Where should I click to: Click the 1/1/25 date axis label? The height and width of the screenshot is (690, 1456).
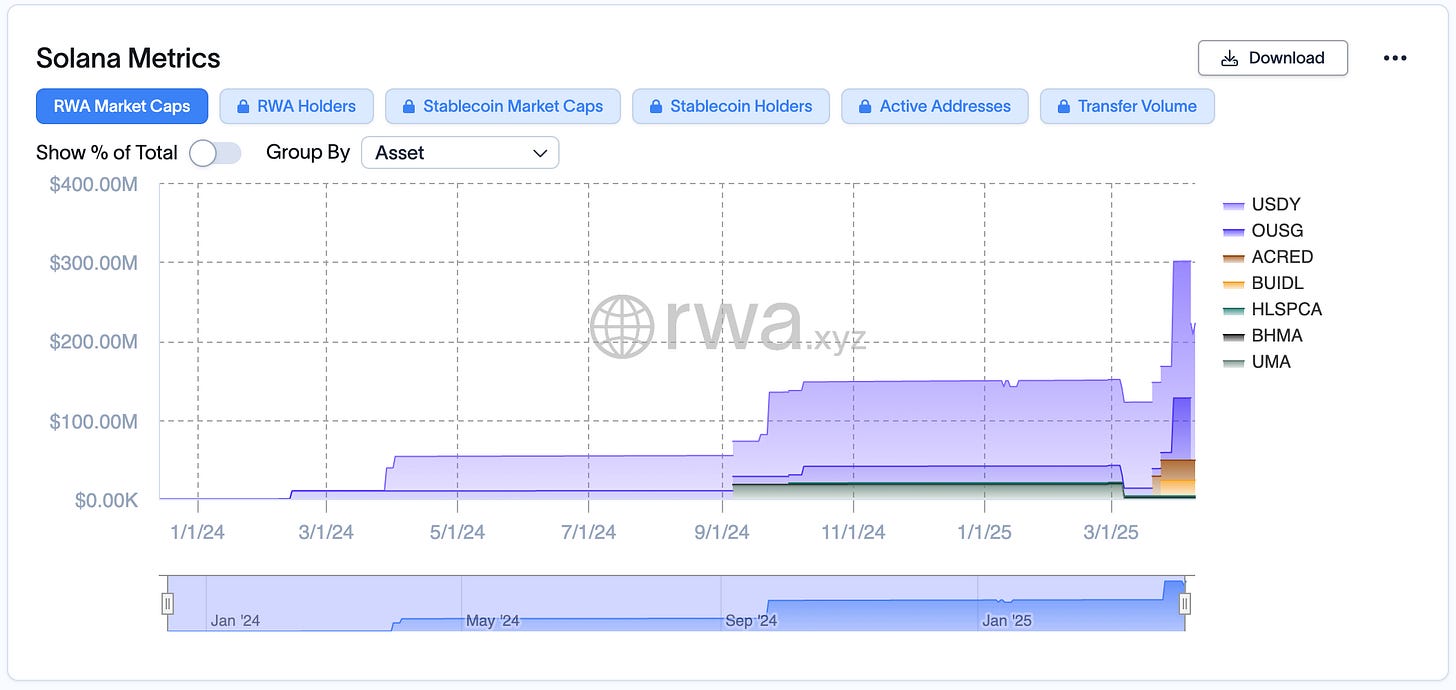[x=984, y=533]
